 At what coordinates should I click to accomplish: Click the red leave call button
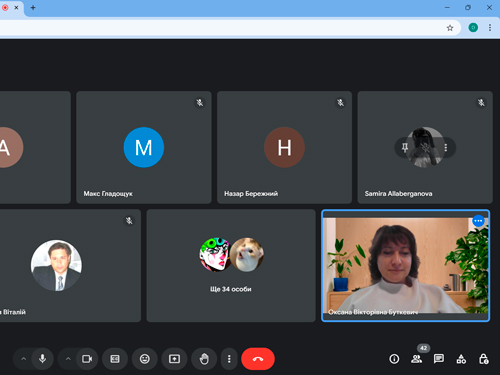[x=258, y=359]
